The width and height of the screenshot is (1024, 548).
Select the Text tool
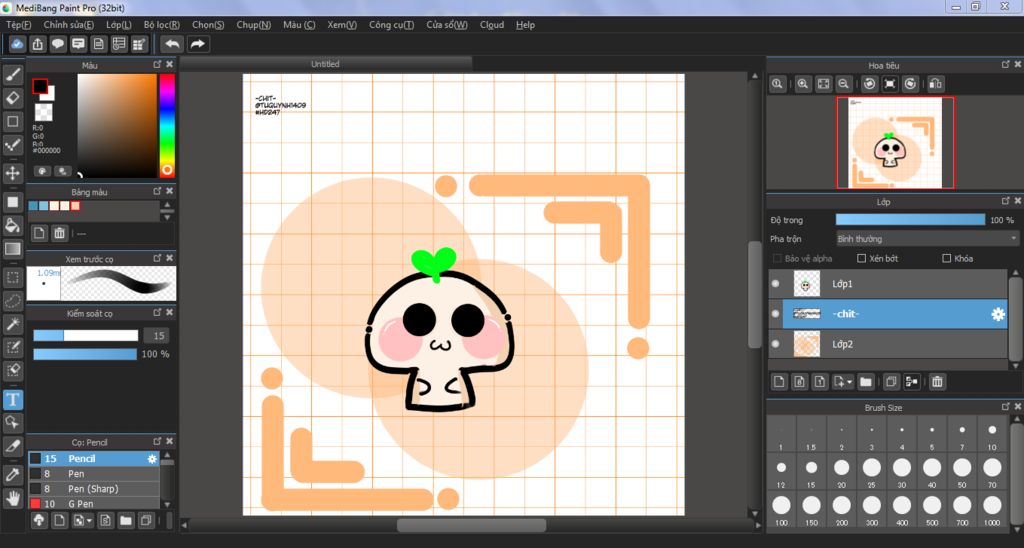click(x=12, y=399)
